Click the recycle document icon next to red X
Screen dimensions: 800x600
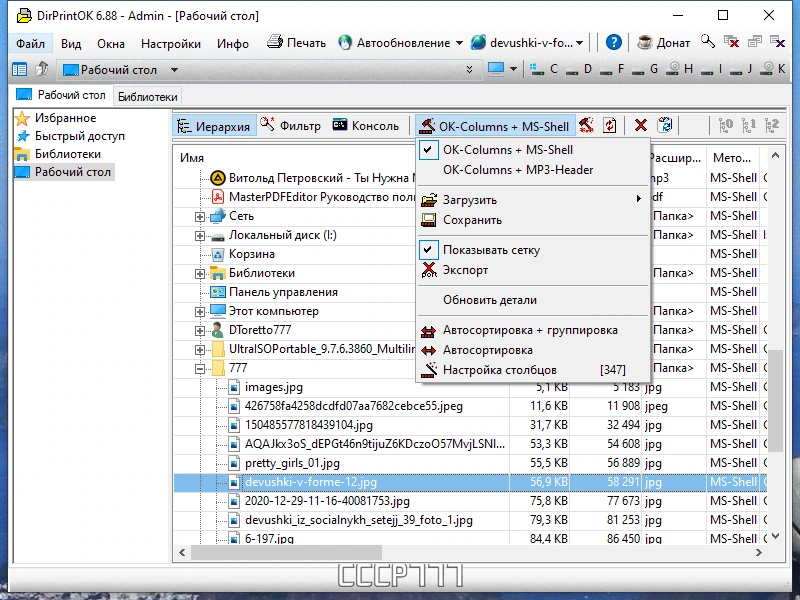coord(665,125)
